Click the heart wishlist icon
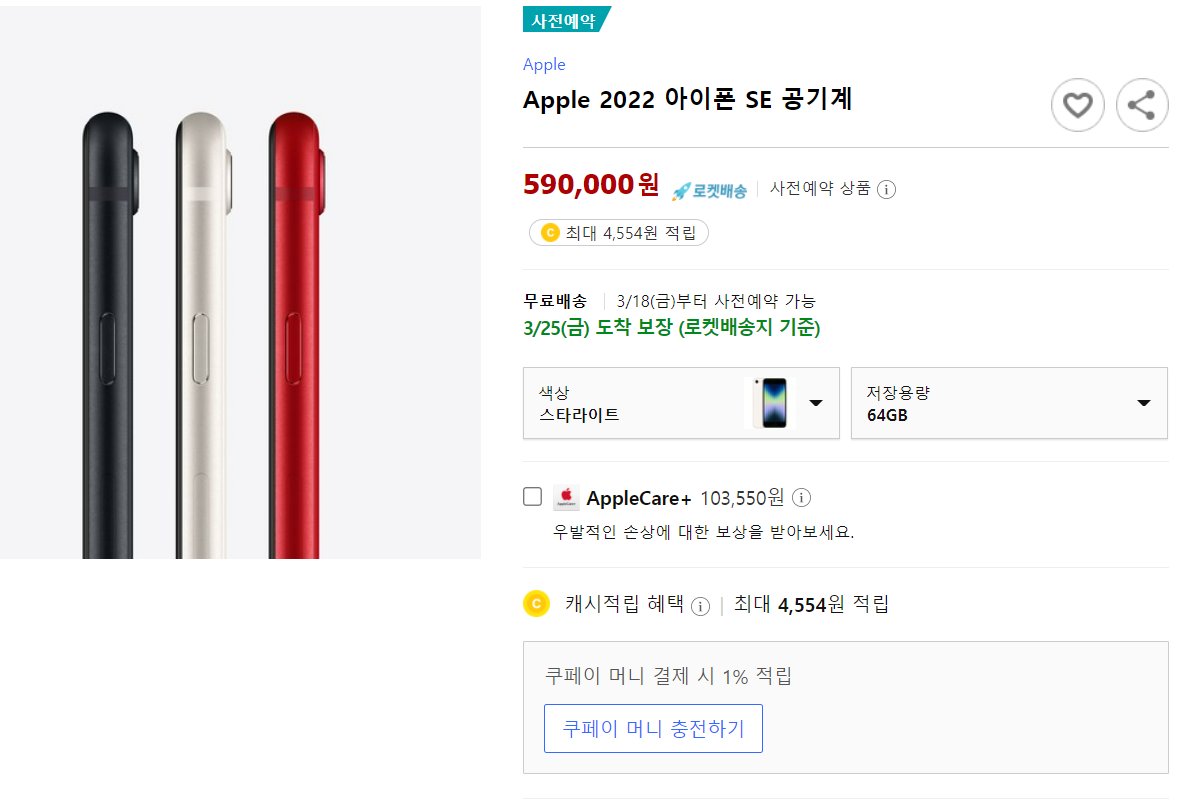This screenshot has width=1179, height=802. click(1077, 105)
